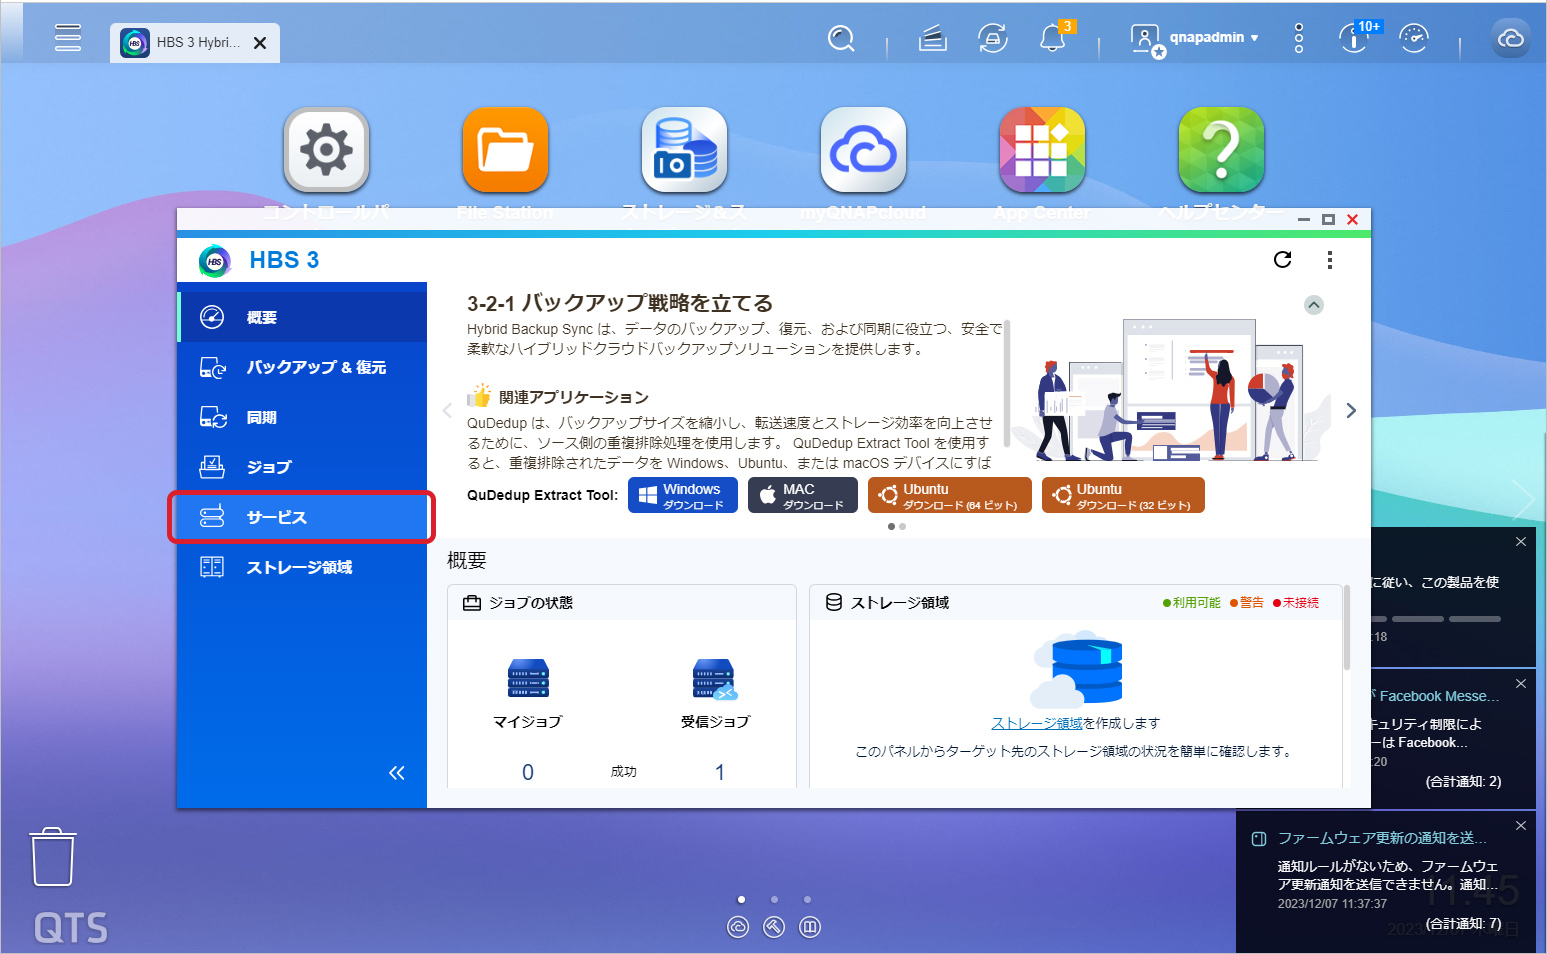The width and height of the screenshot is (1547, 954).
Task: Click the bottom utility circle shortcut icon
Action: coord(774,927)
